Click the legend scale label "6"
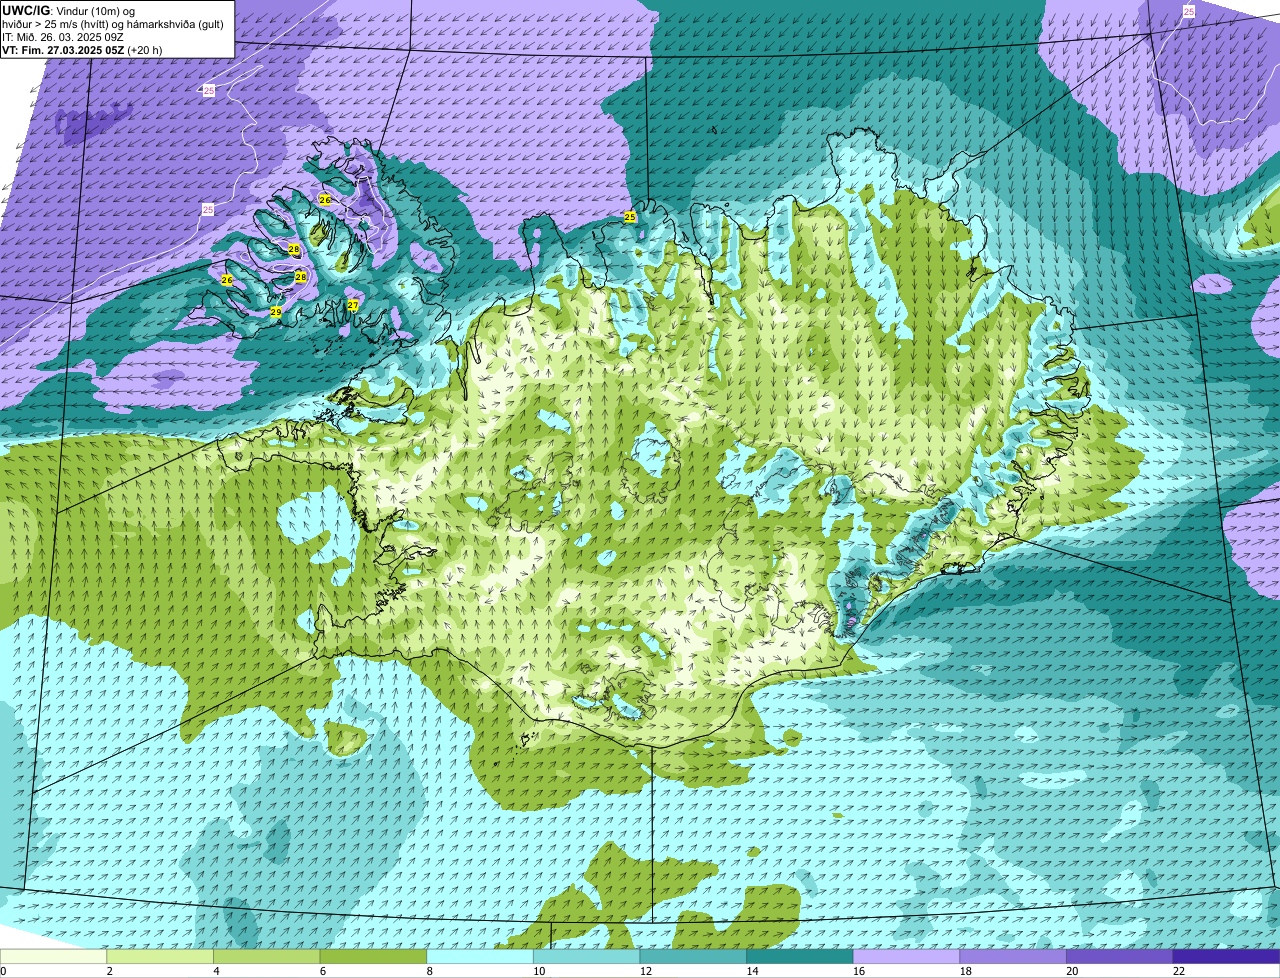Image resolution: width=1280 pixels, height=978 pixels. point(323,971)
